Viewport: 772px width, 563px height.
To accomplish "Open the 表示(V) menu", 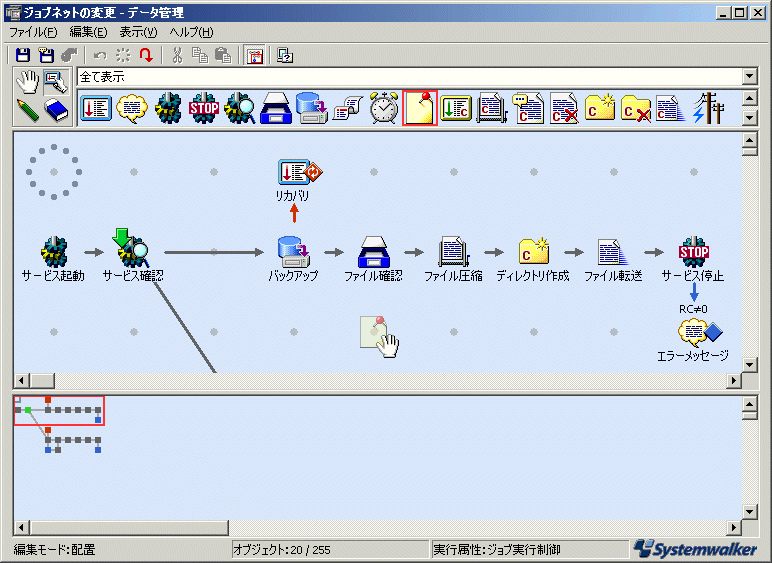I will pyautogui.click(x=138, y=32).
